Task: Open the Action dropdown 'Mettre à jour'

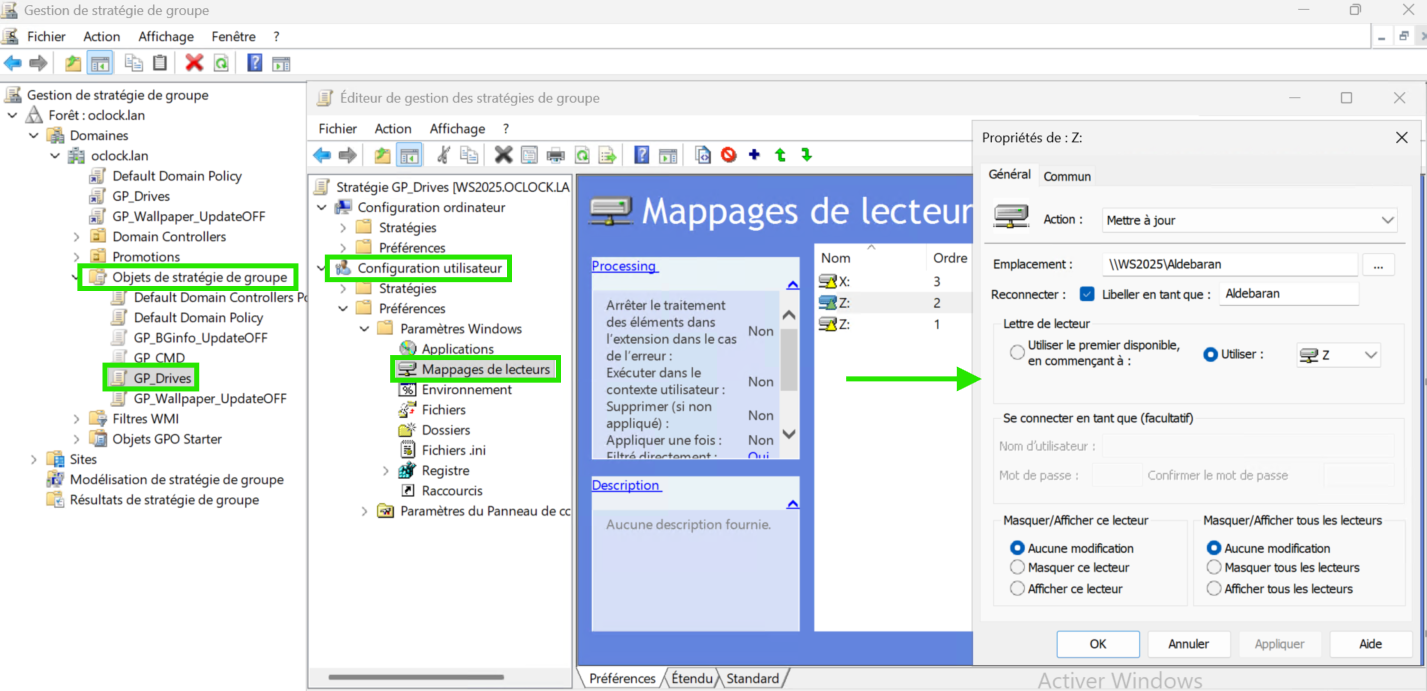Action: [x=1250, y=220]
